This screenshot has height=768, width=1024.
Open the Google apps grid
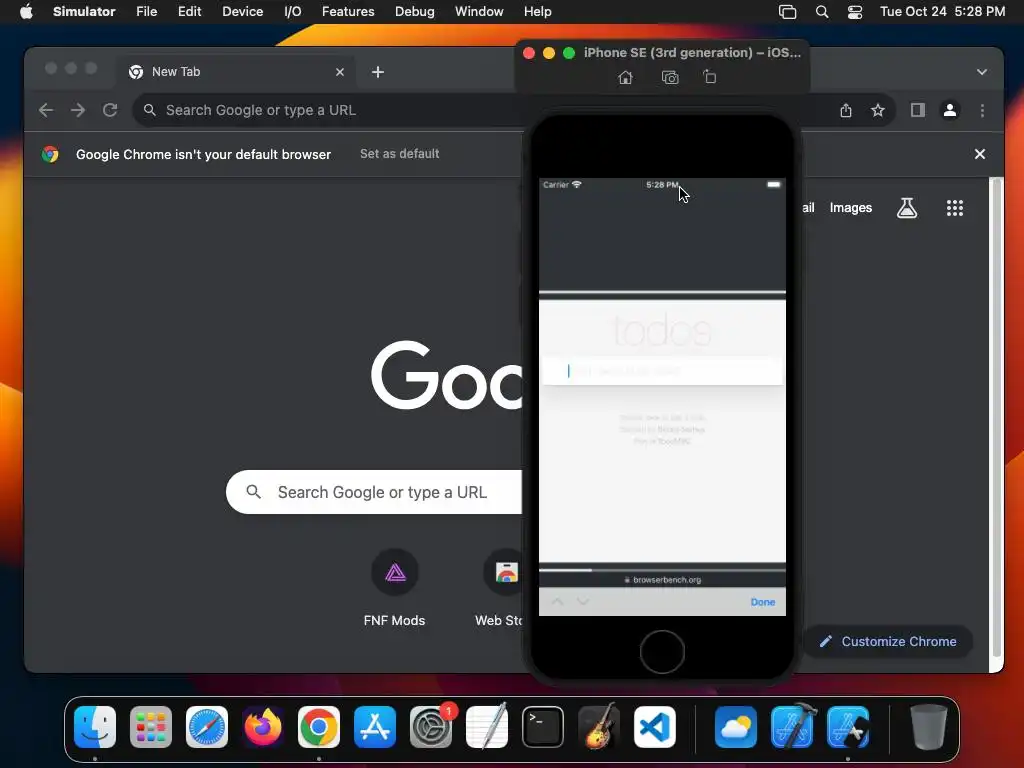pos(955,208)
